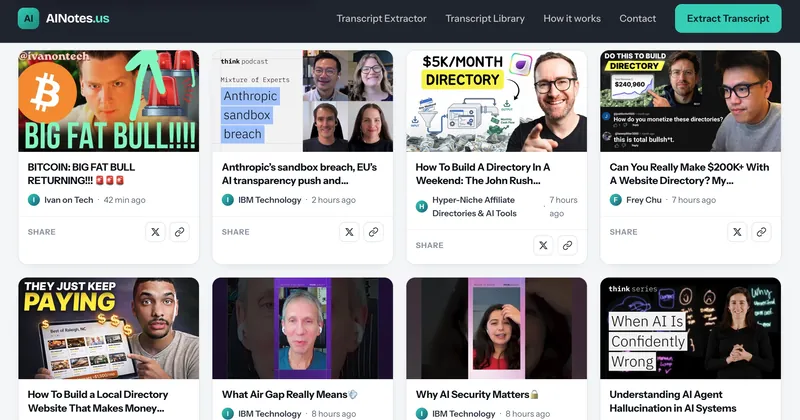The width and height of the screenshot is (800, 420).
Task: Open title Anthropic's sandbox breach, EU's AI transparency
Action: 299,174
